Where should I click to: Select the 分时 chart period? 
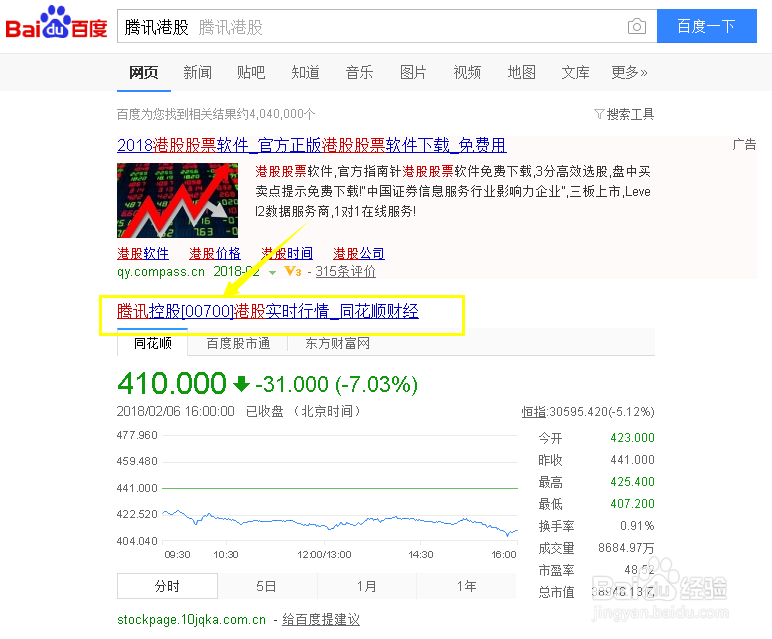pos(167,586)
